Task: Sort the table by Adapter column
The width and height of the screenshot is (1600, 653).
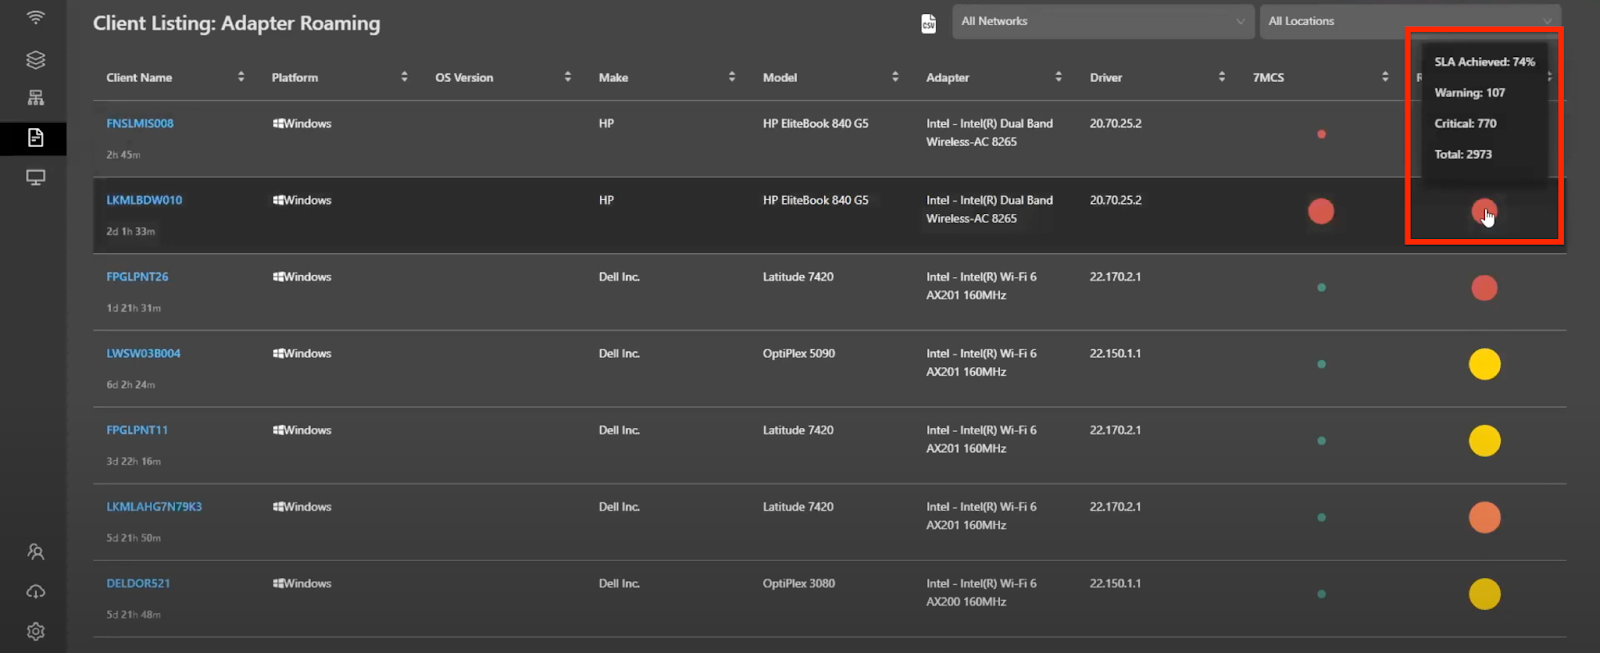Action: pyautogui.click(x=1058, y=77)
